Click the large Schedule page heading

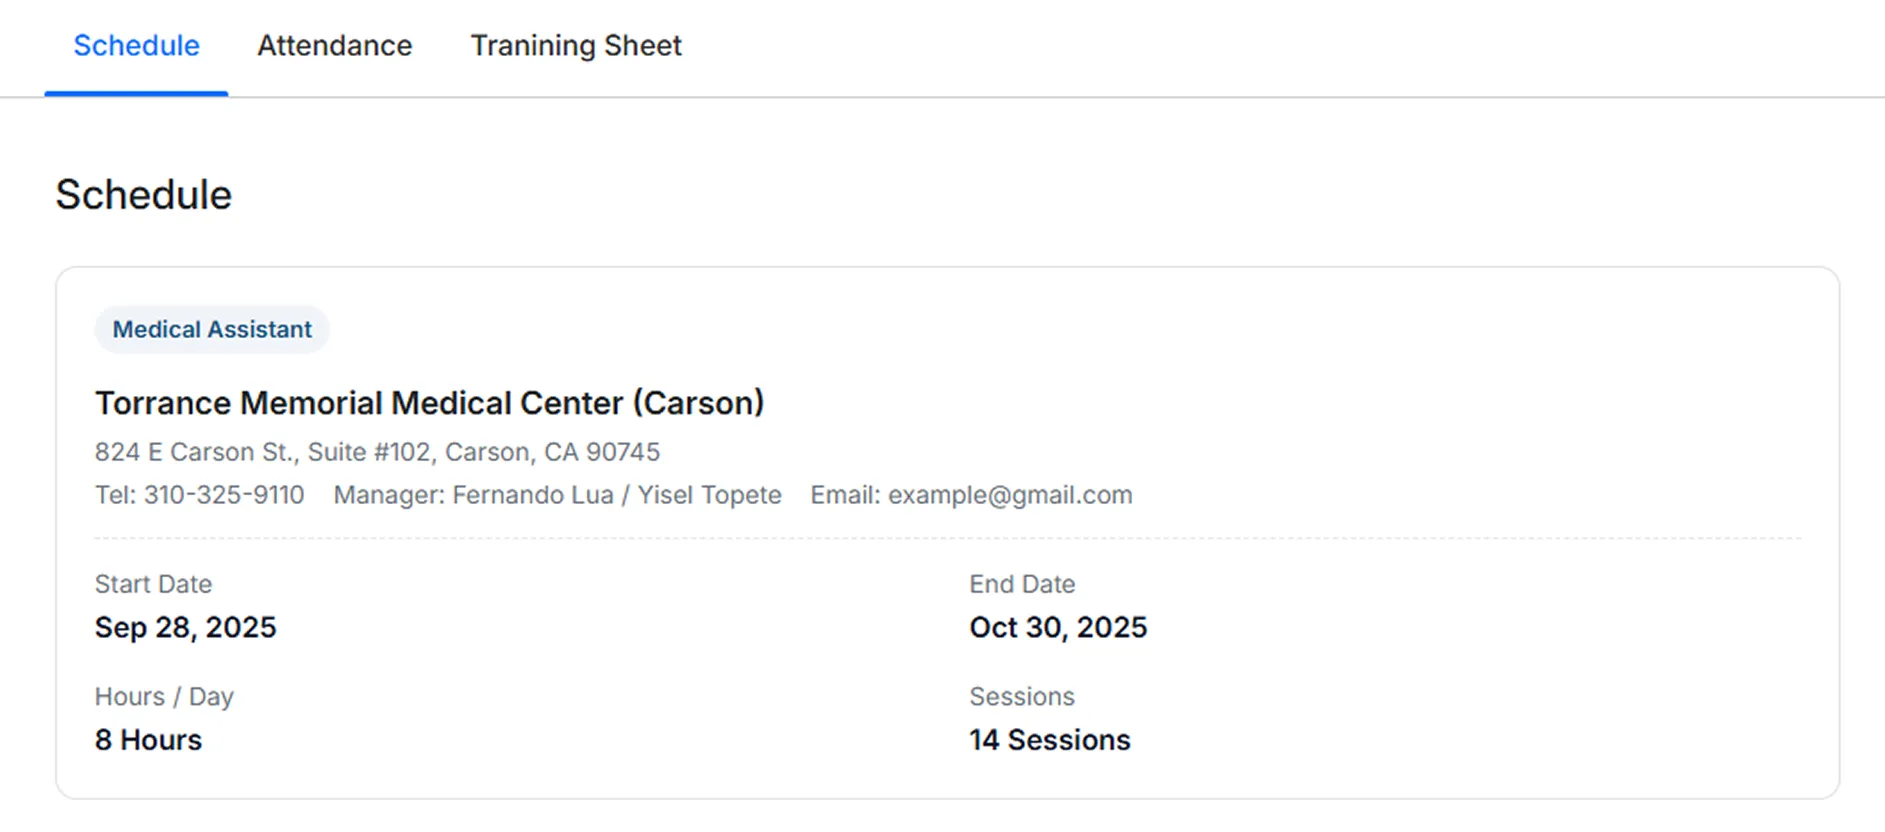tap(143, 195)
